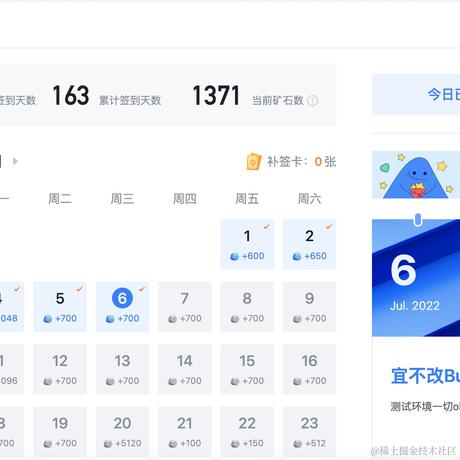
Task: Select calendar day 12
Action: [60, 369]
